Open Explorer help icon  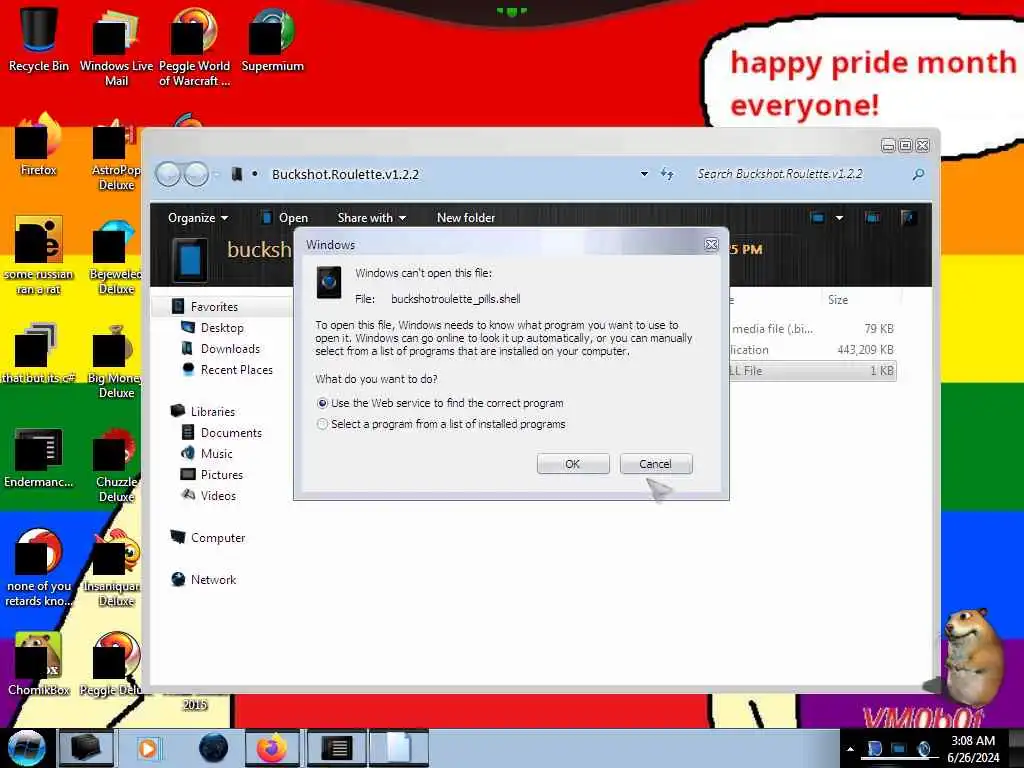click(x=908, y=217)
